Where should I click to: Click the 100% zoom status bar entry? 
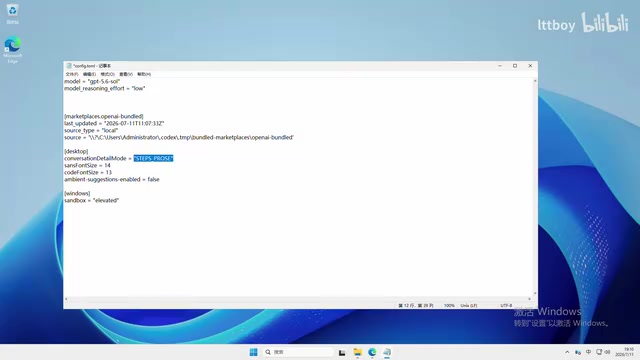[x=449, y=305]
